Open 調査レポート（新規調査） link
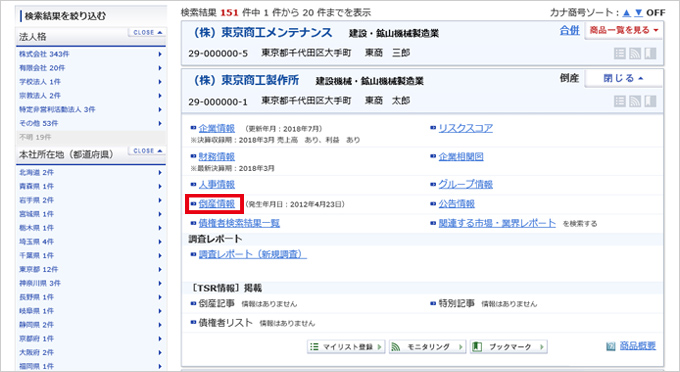680x372 pixels. coord(252,254)
